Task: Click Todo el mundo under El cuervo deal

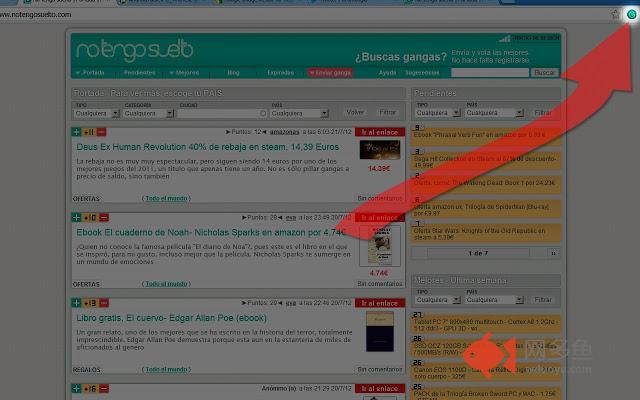Action: click(x=167, y=369)
